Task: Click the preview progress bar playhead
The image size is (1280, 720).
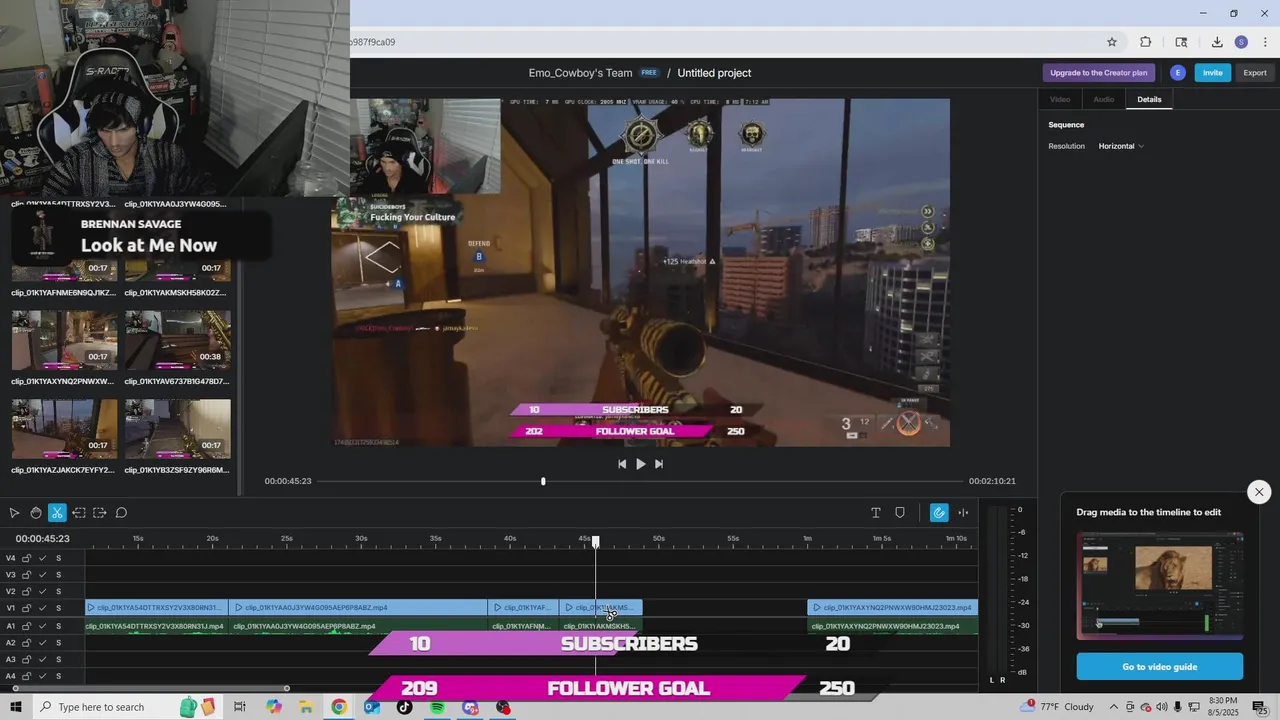Action: tap(543, 481)
